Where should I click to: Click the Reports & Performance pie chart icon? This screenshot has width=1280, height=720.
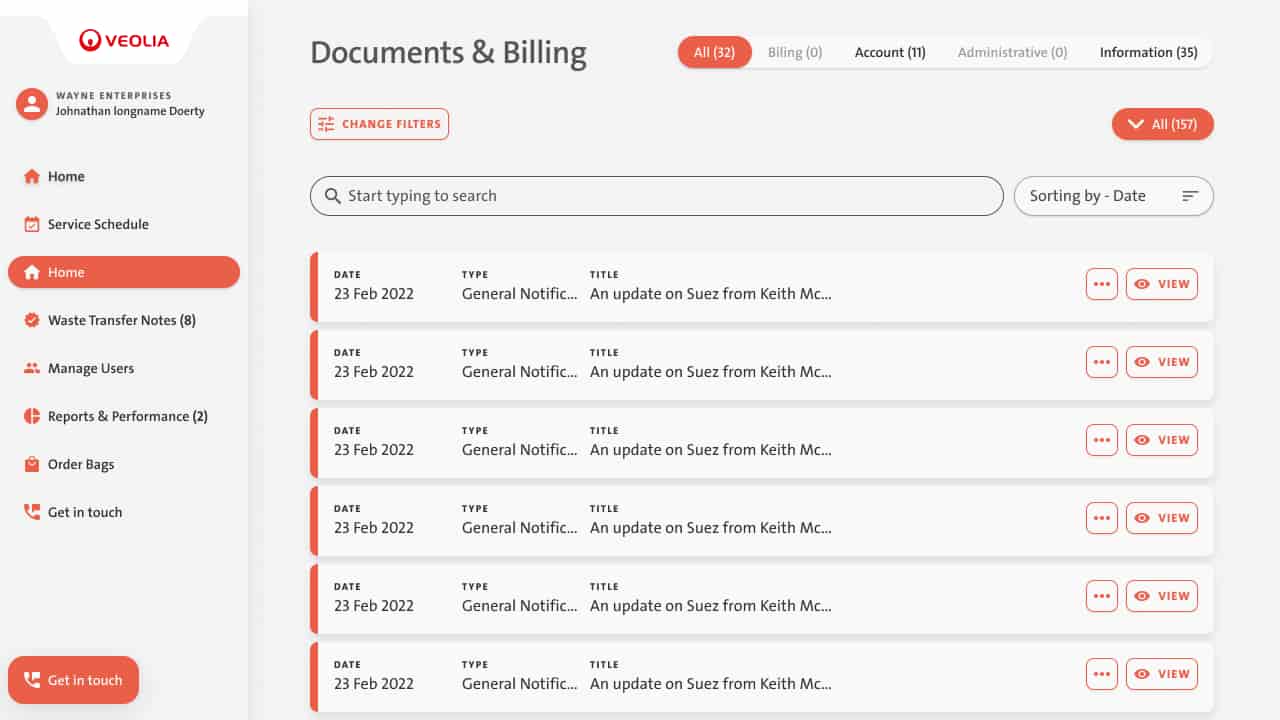32,417
